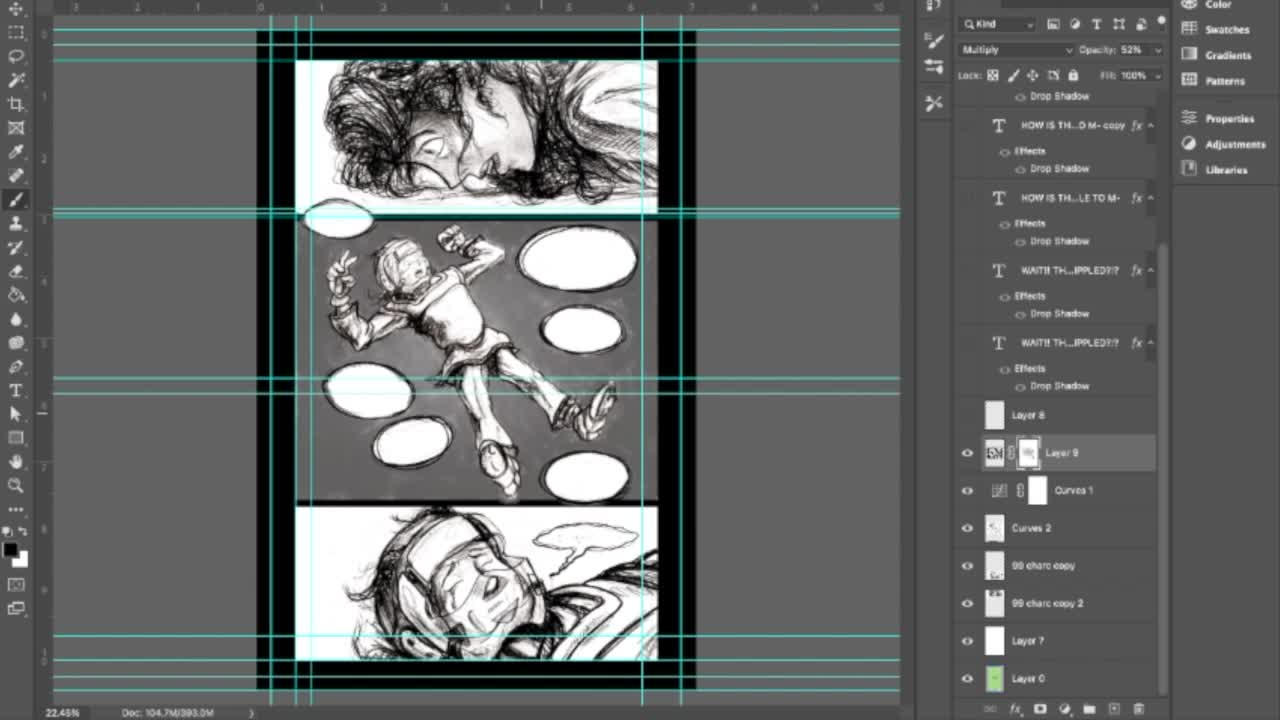Open the Adjustments panel

click(x=1224, y=144)
